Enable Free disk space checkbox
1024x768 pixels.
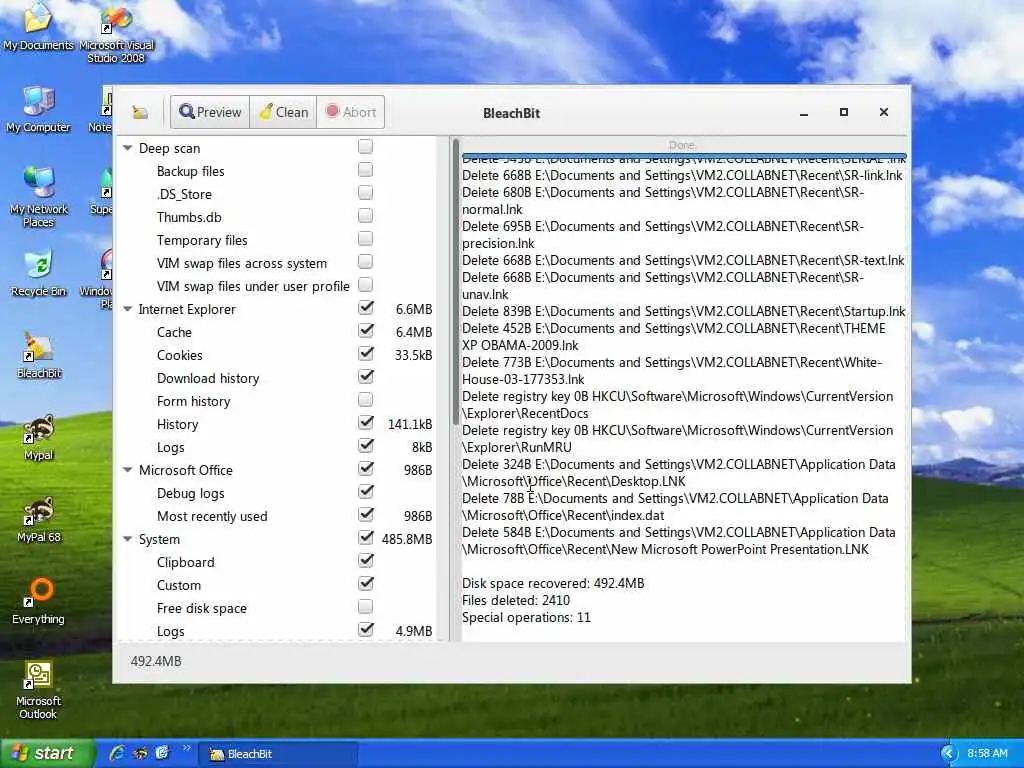click(366, 607)
